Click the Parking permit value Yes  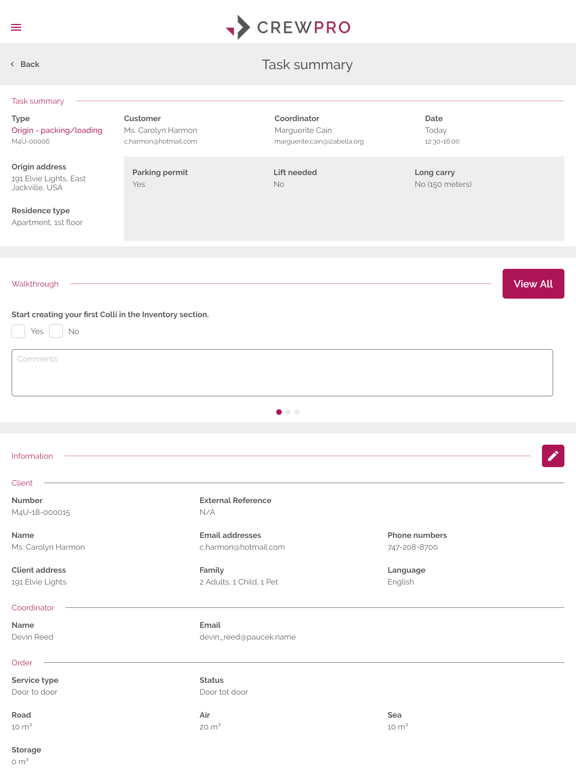coord(139,184)
